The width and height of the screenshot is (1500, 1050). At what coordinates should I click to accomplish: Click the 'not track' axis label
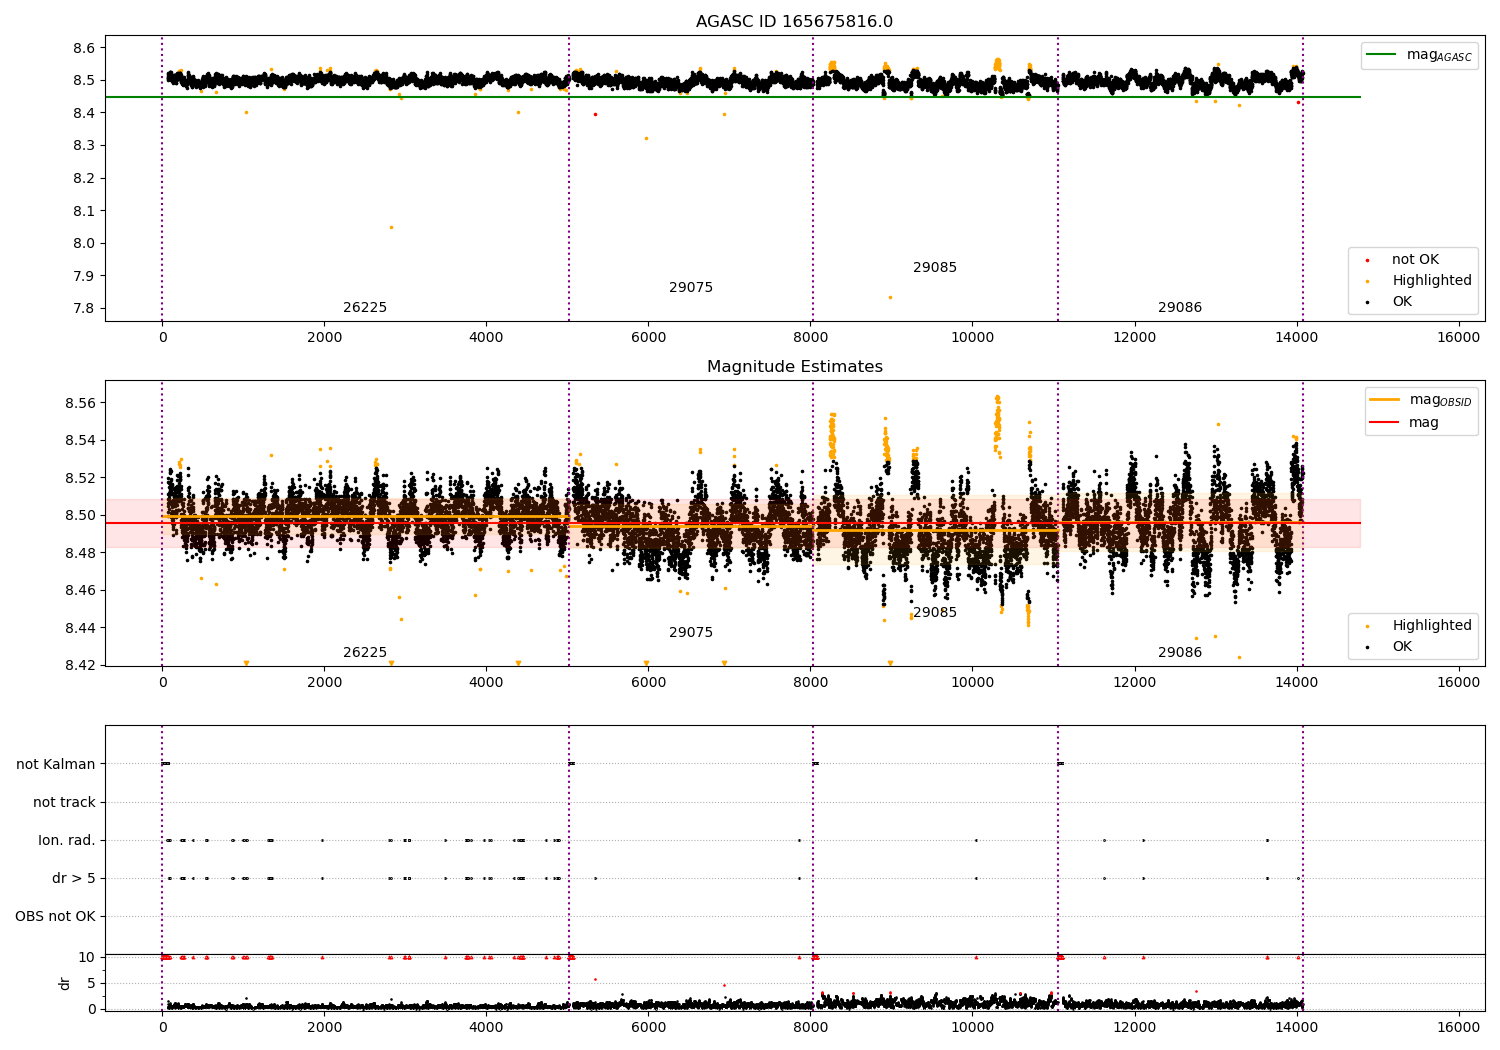click(x=64, y=802)
